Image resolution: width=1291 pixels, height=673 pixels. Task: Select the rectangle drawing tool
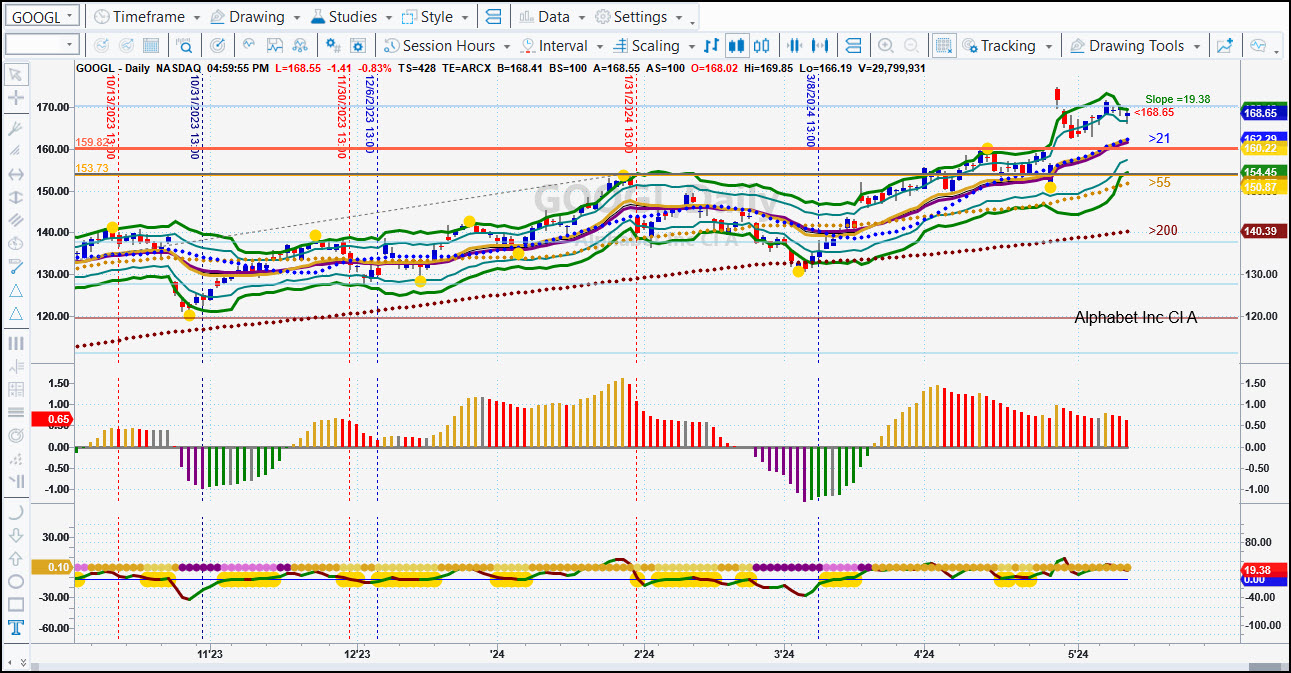point(16,605)
